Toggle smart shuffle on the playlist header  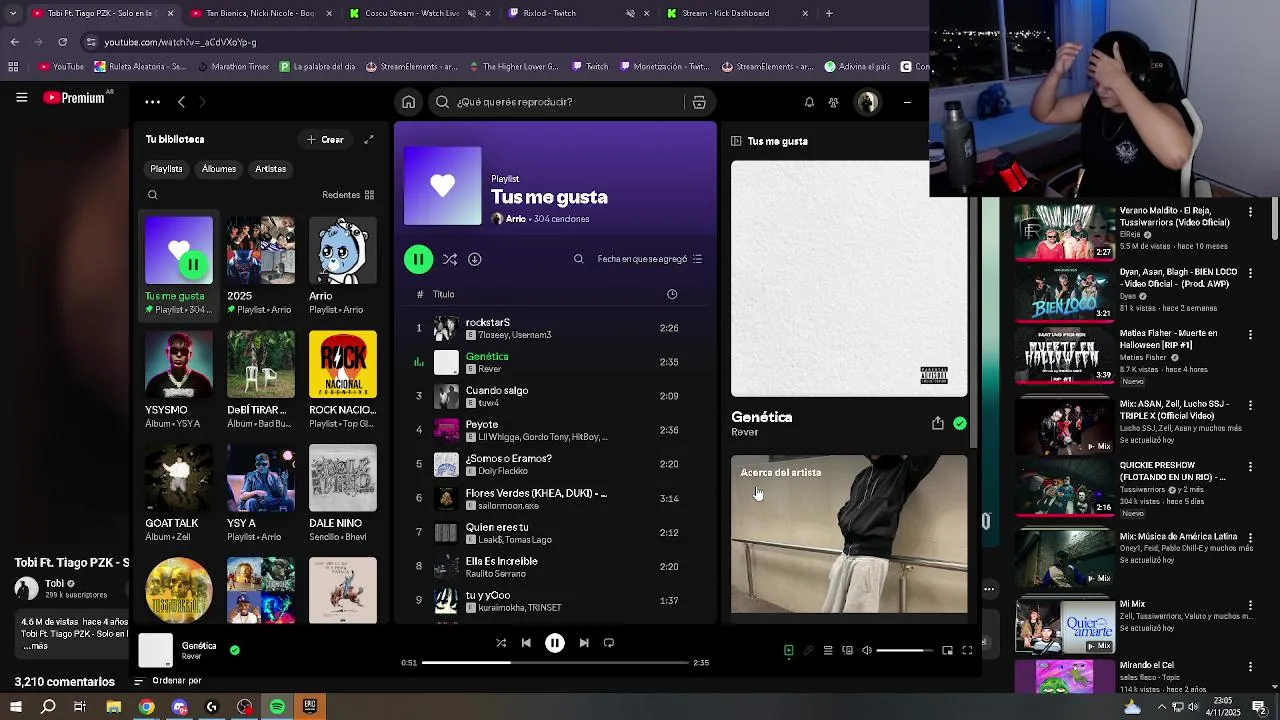tap(450, 259)
